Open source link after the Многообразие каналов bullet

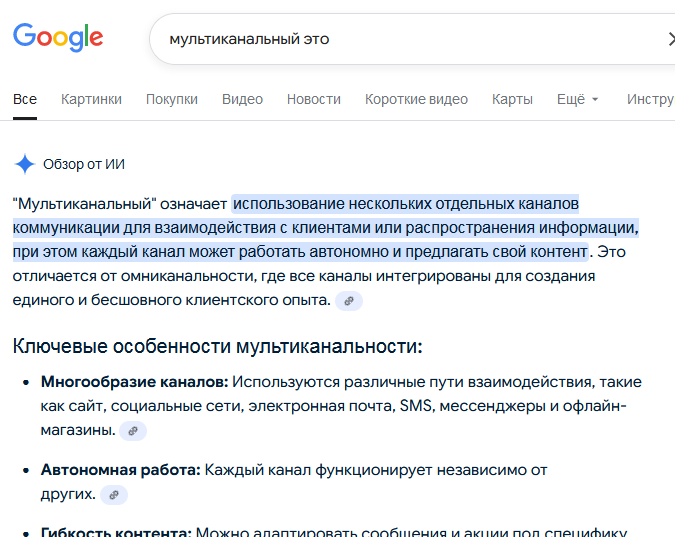[x=132, y=431]
